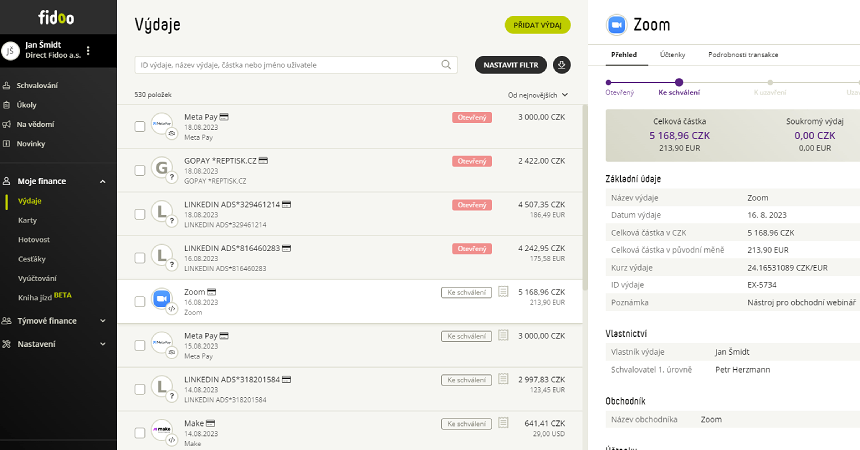Check the Zoom expense checkbox
The width and height of the screenshot is (860, 450).
point(140,302)
